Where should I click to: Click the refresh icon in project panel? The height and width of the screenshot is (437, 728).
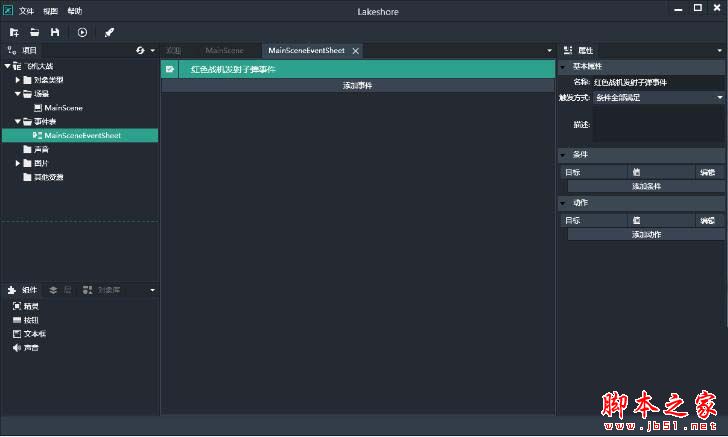[140, 50]
